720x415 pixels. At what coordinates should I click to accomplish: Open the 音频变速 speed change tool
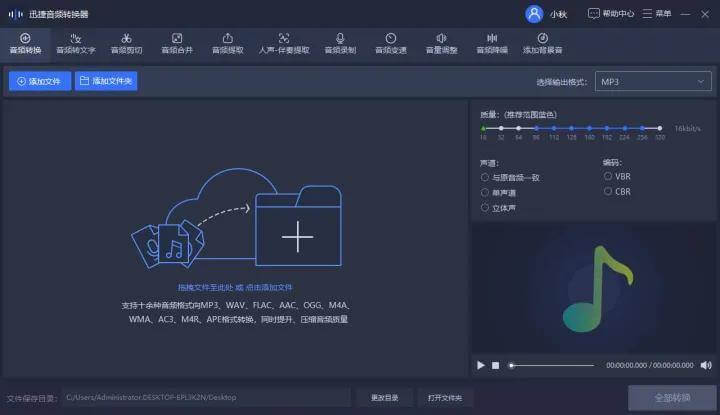tap(391, 44)
